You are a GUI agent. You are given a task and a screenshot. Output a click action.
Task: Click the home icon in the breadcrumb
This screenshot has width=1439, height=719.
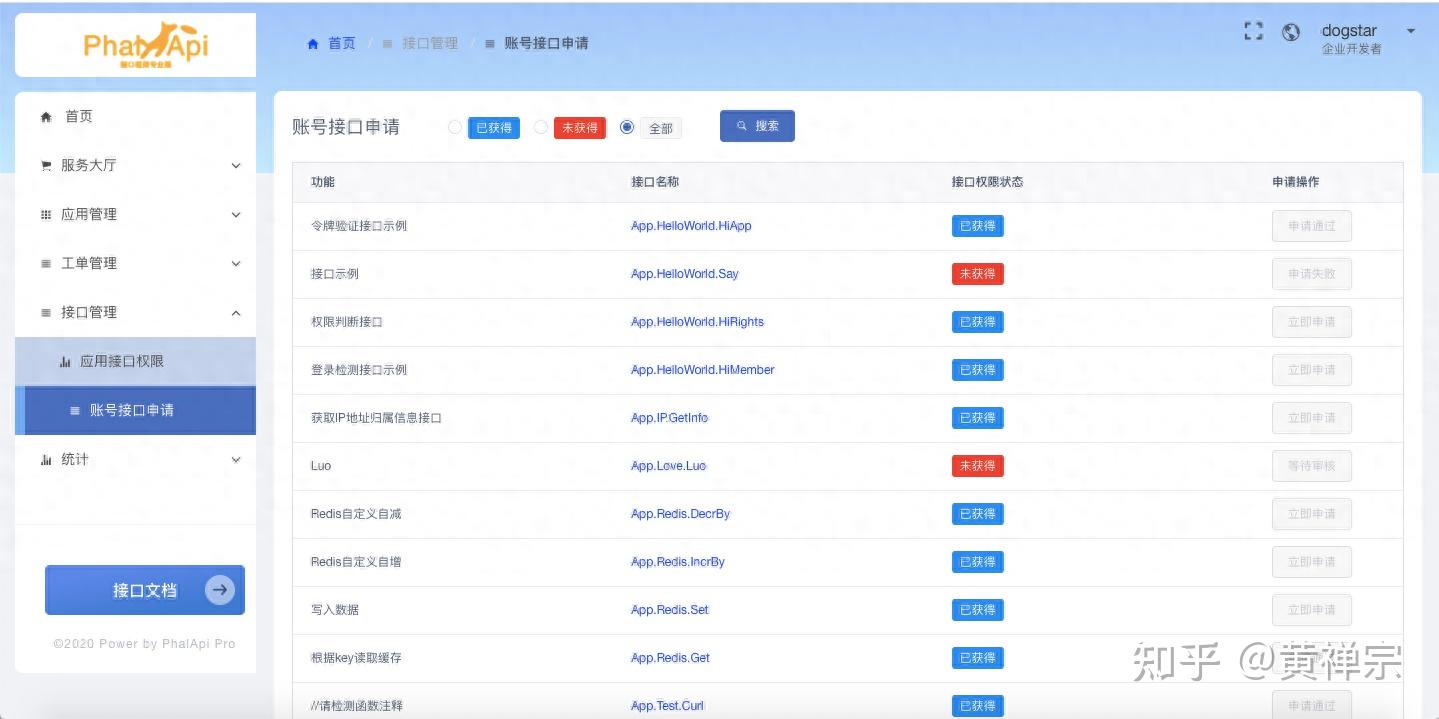(x=312, y=43)
